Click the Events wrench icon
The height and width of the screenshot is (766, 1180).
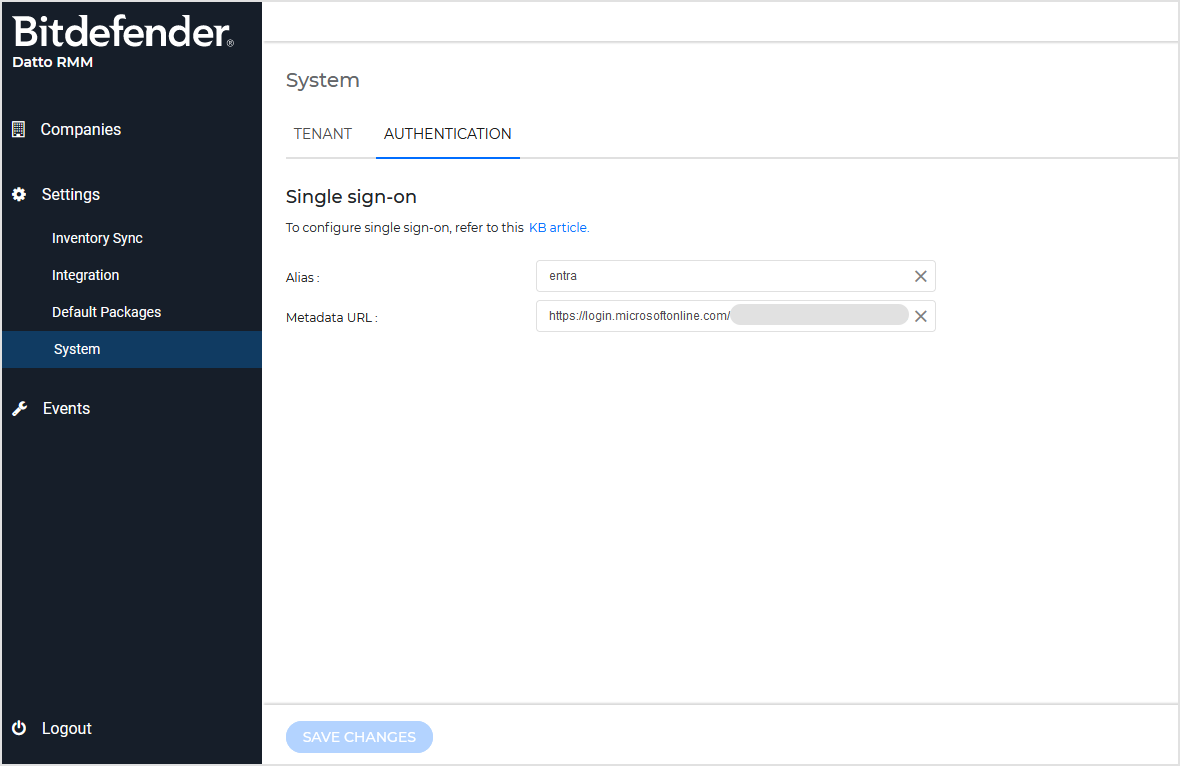(x=18, y=408)
